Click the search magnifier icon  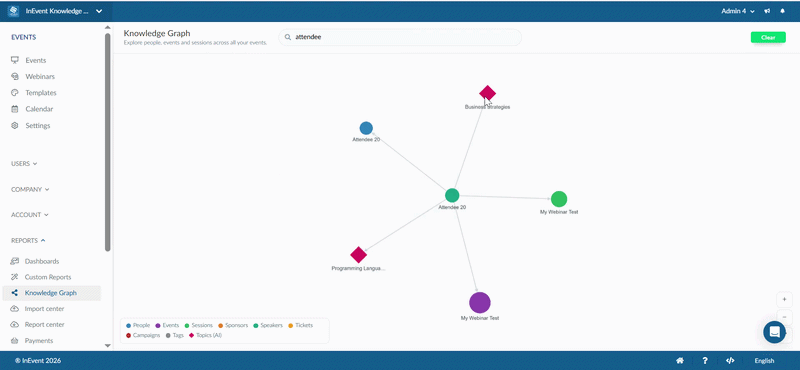coord(288,37)
